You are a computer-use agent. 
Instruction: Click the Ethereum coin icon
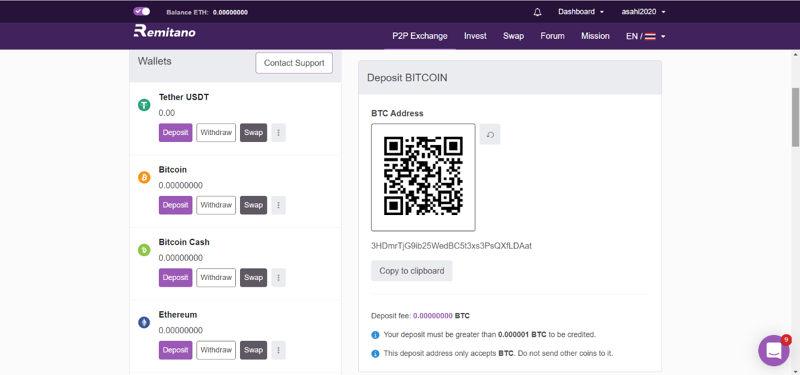pos(144,322)
